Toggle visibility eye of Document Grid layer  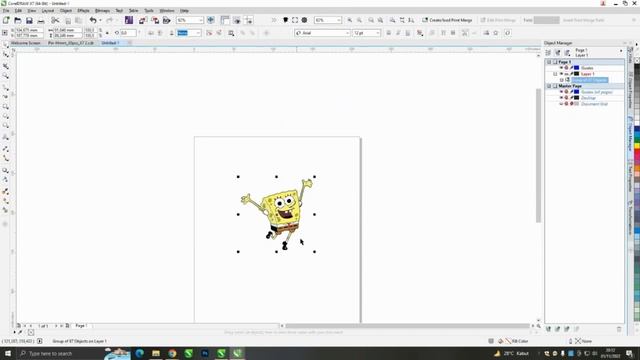pyautogui.click(x=561, y=104)
